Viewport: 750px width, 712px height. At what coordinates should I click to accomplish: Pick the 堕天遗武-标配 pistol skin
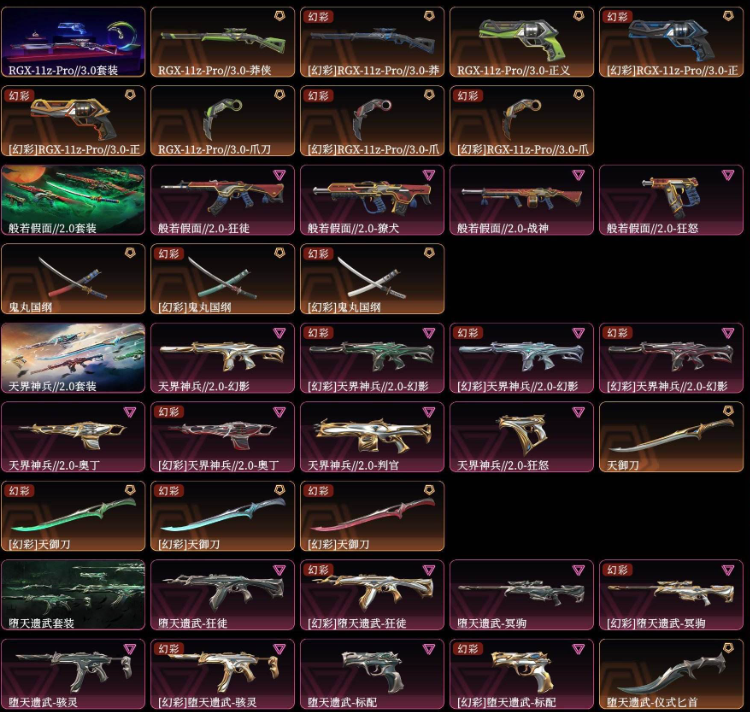click(372, 674)
